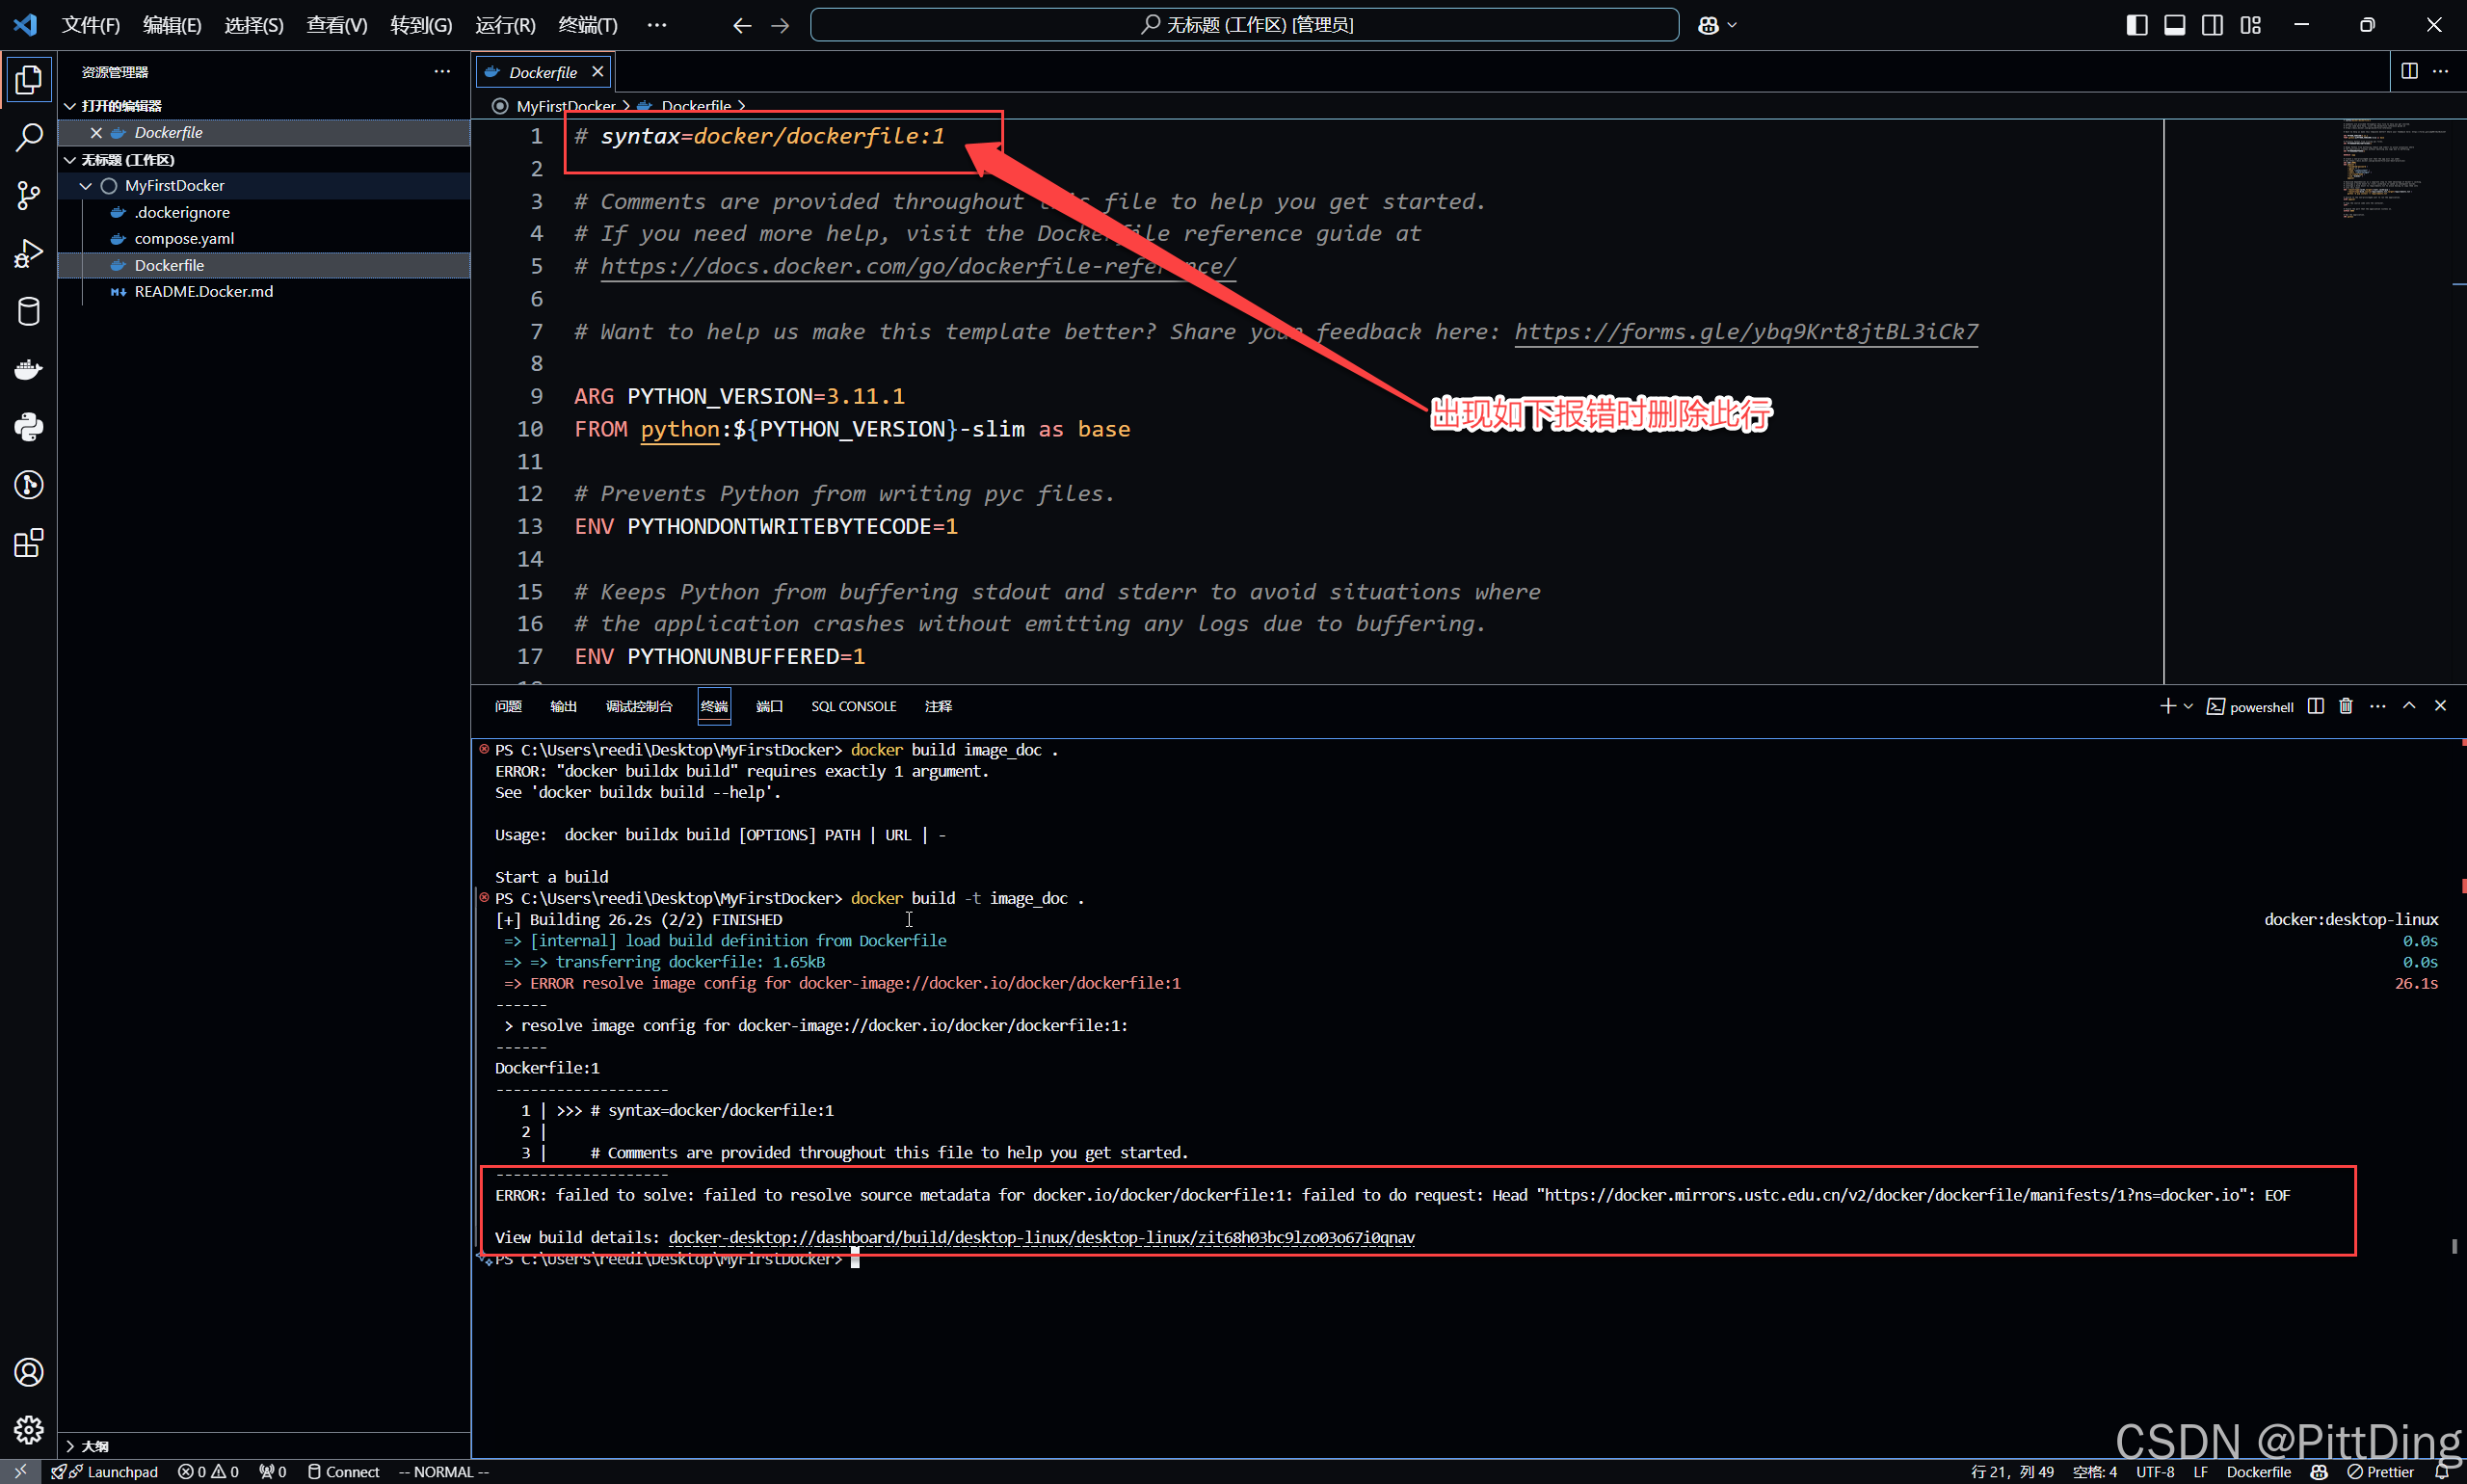Open new terminal launch profile dropdown
The height and width of the screenshot is (1484, 2467).
(x=2188, y=706)
